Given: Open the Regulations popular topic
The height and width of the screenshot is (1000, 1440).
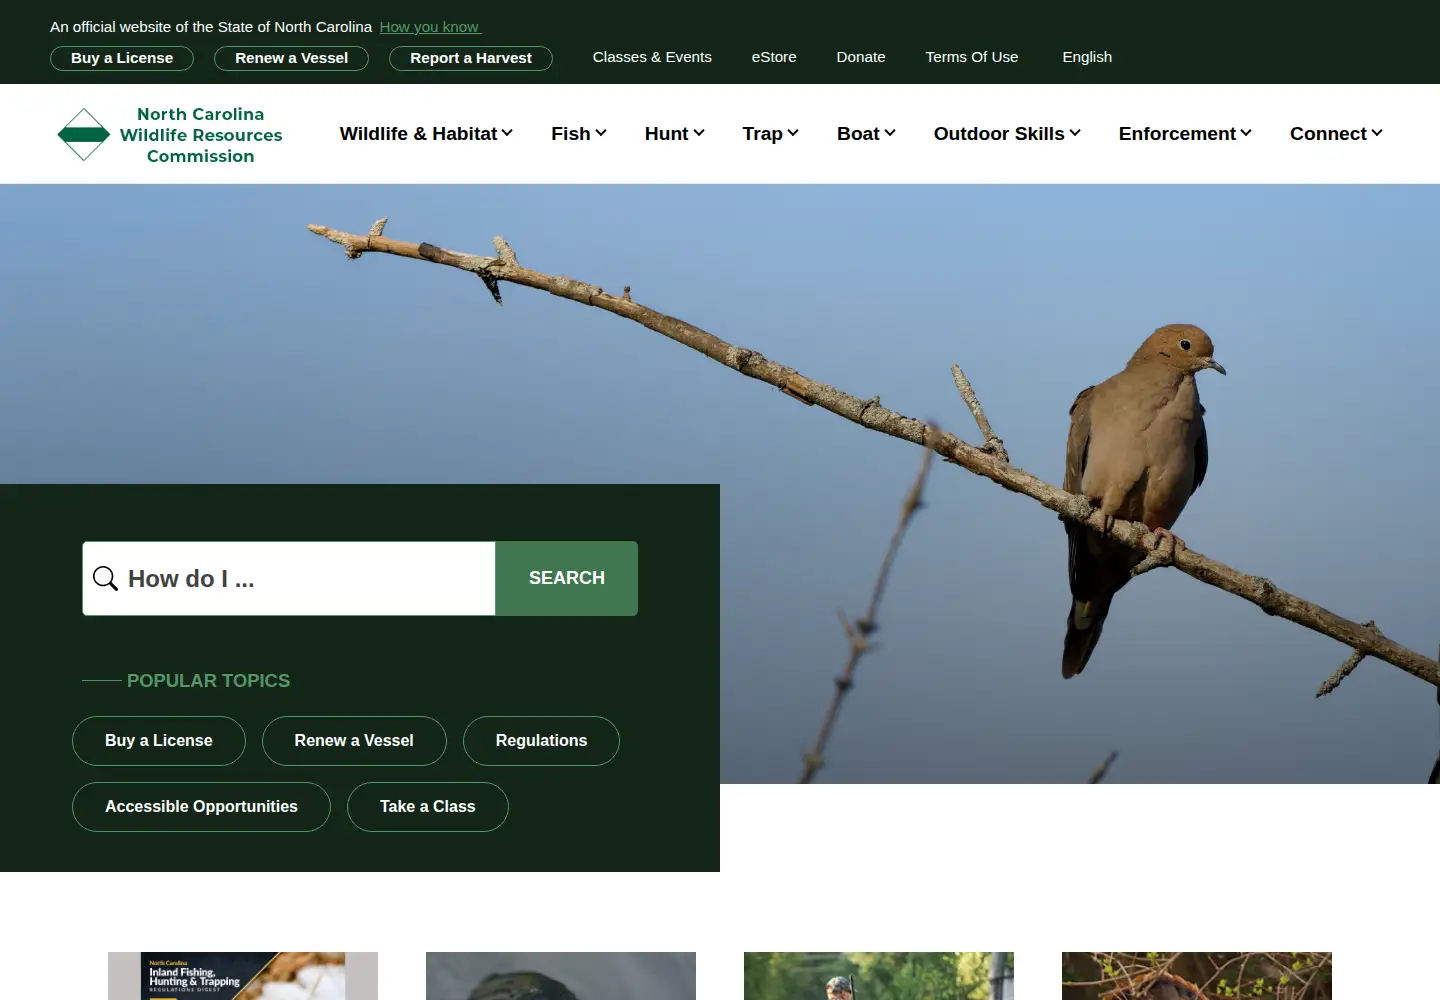Looking at the screenshot, I should [x=541, y=741].
